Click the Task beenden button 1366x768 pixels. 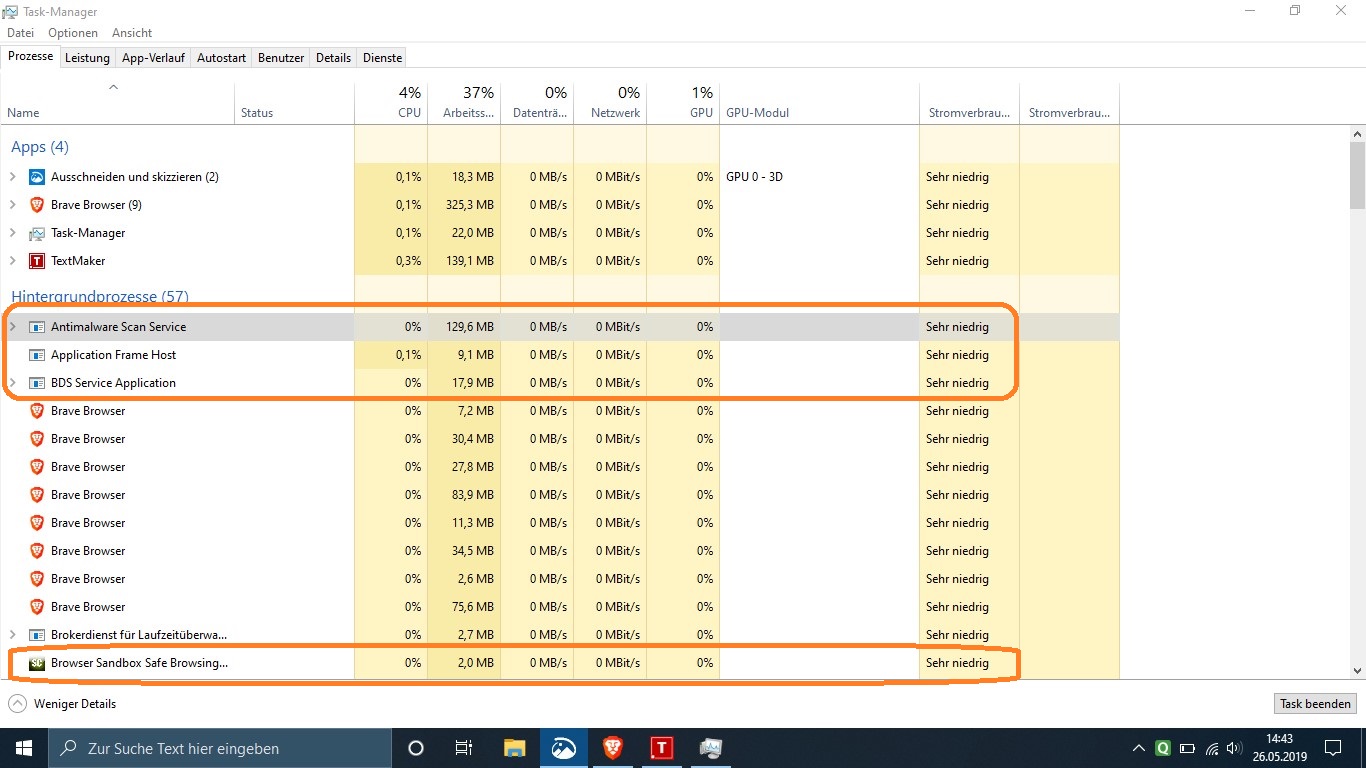pos(1315,704)
